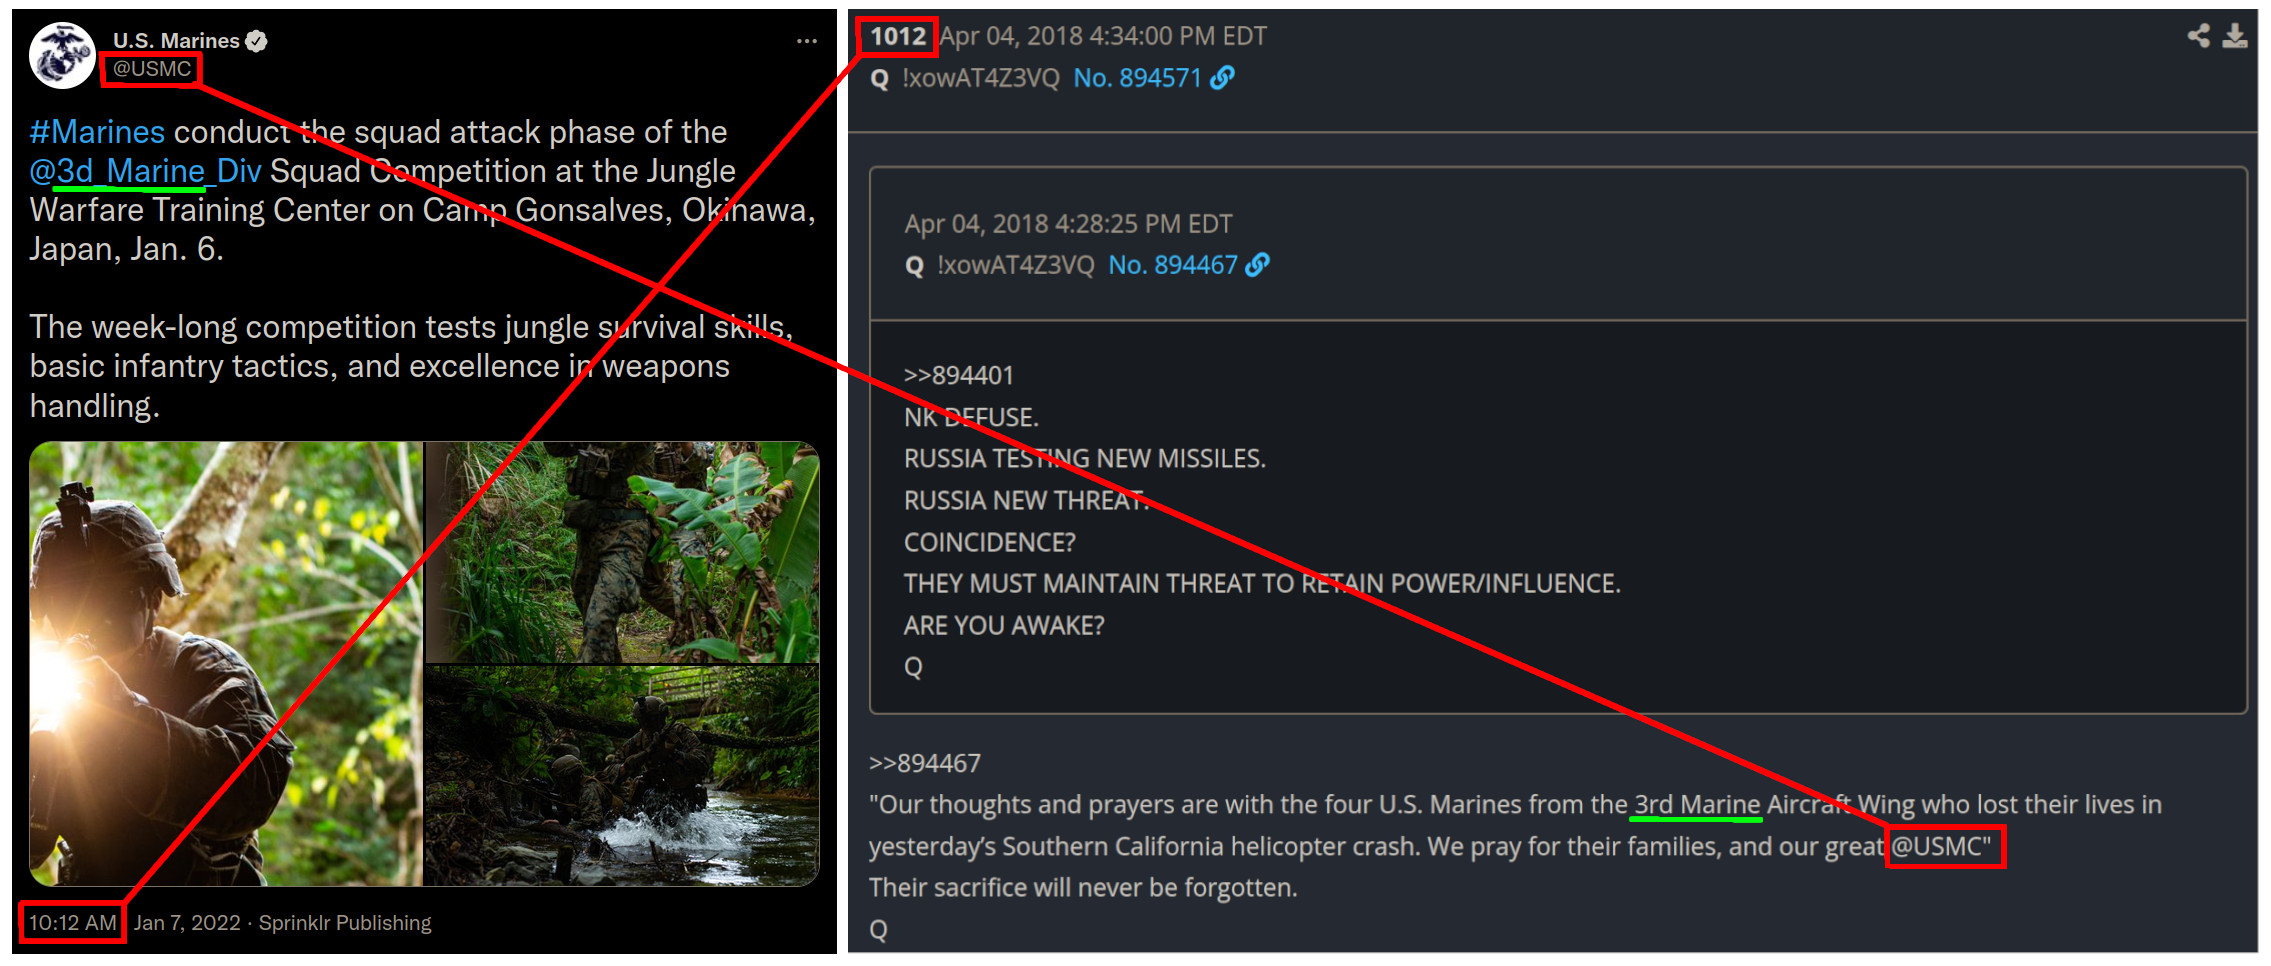Image resolution: width=2271 pixels, height=966 pixels.
Task: Open the bottom-right river crossing photo
Action: [622, 776]
